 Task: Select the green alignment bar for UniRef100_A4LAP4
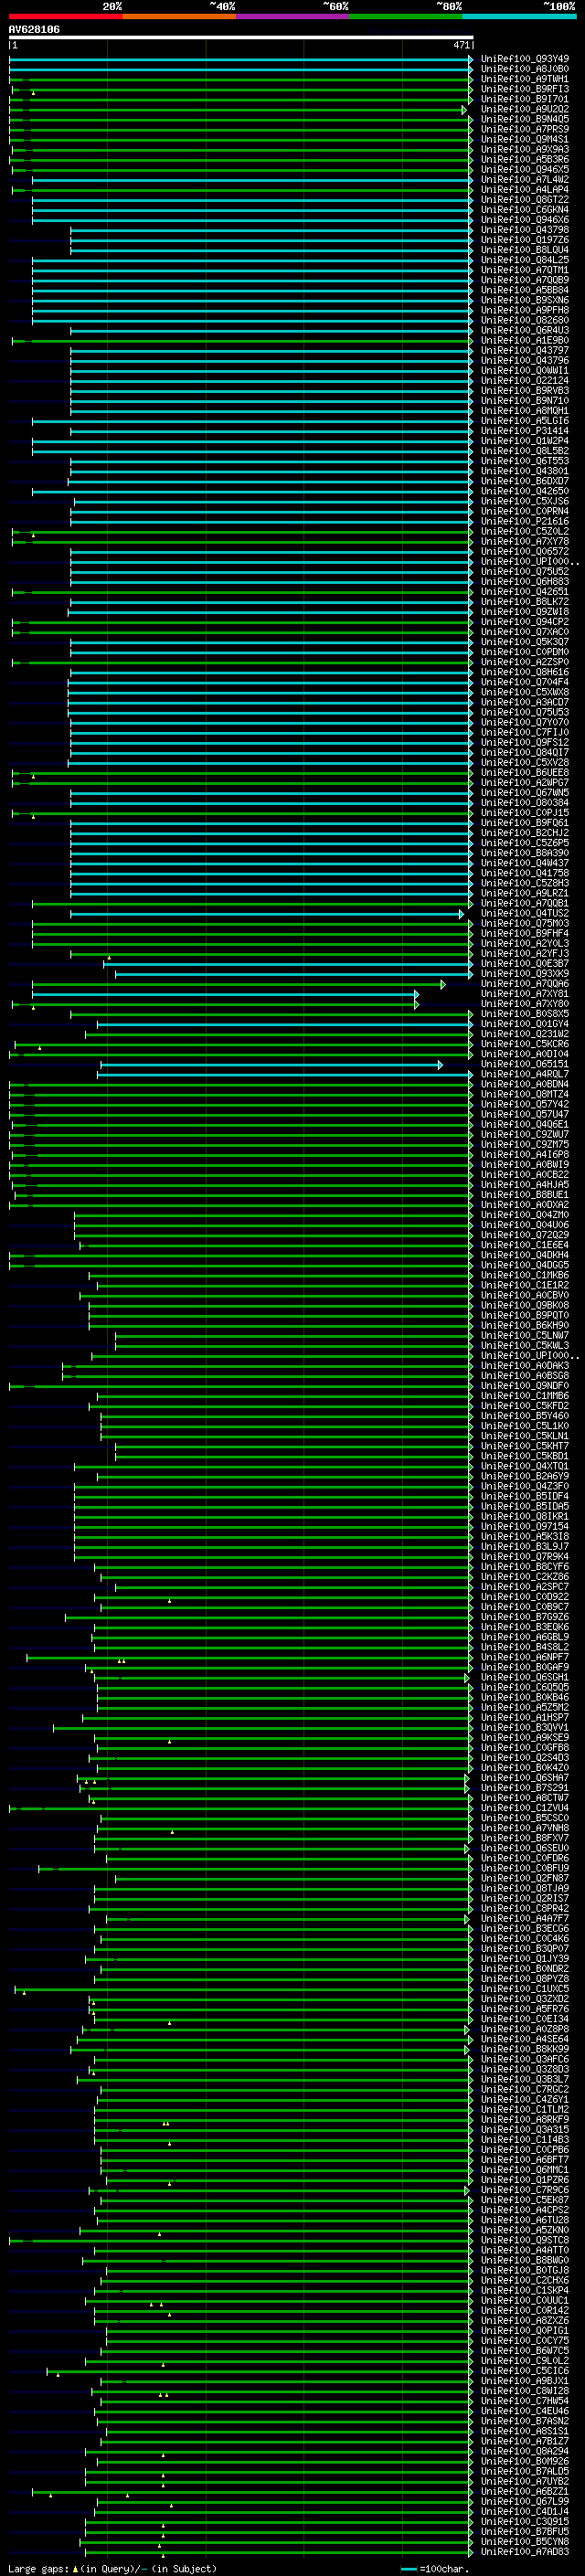pyautogui.click(x=241, y=189)
